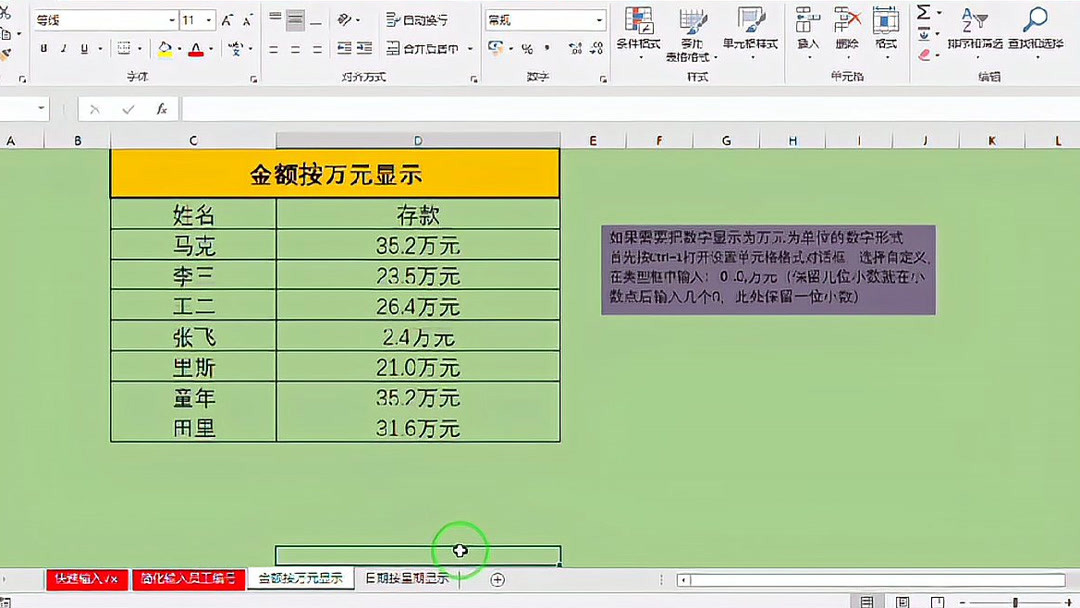Screen dimensions: 1080x608
Task: Click the new sheet plus button
Action: (x=496, y=579)
